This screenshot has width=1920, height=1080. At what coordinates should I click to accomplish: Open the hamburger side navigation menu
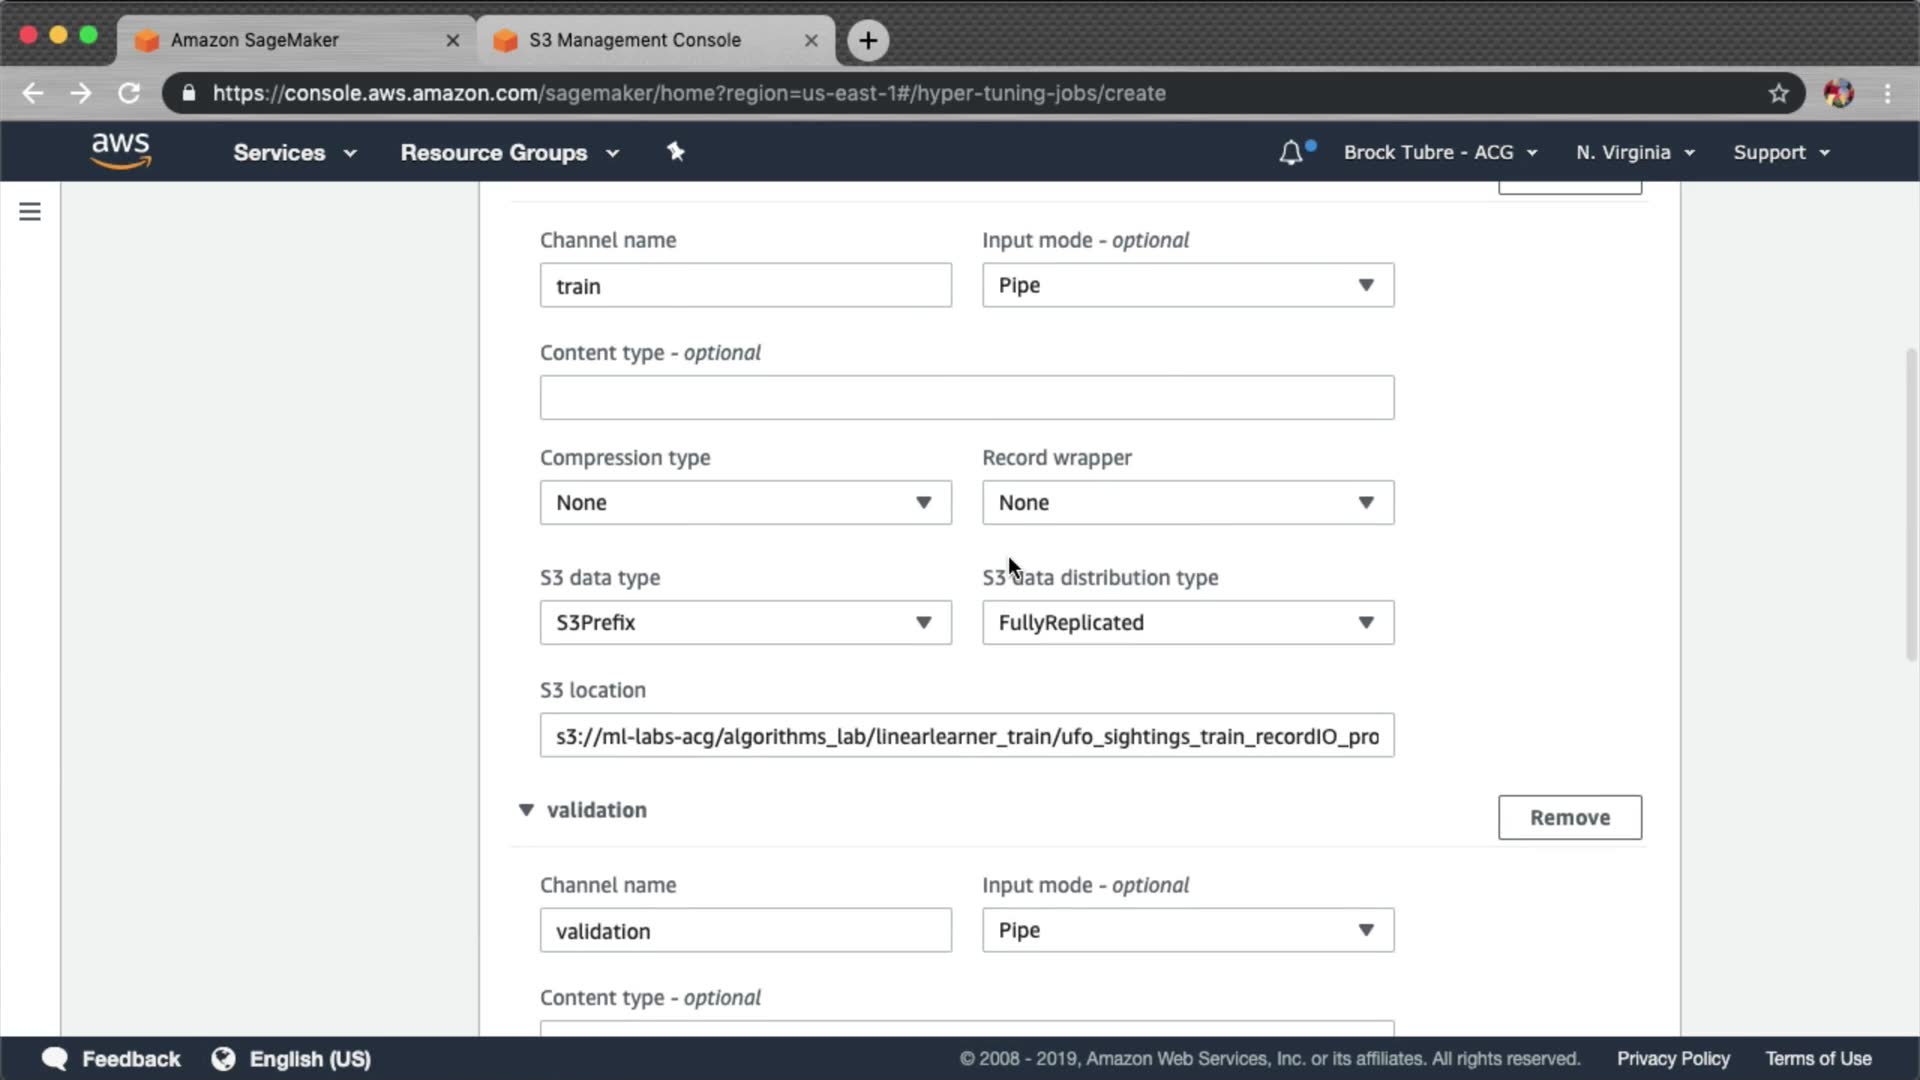pyautogui.click(x=30, y=212)
